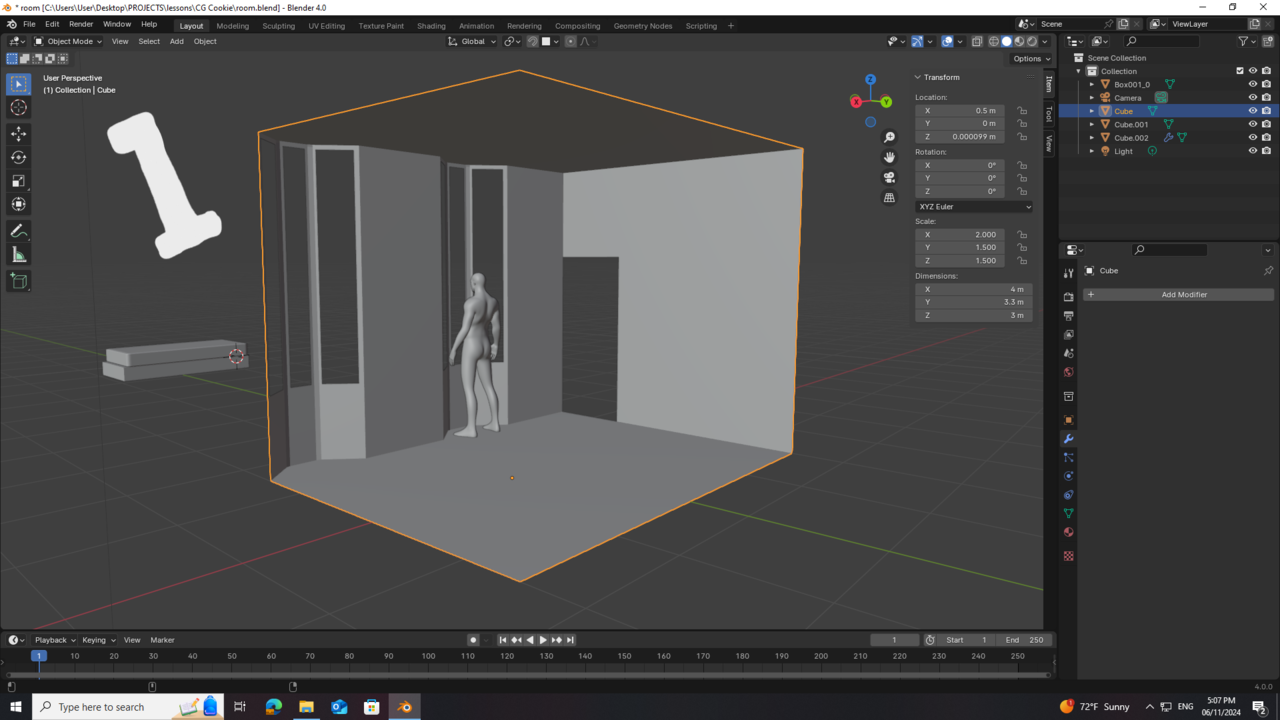Hide Cube.001 in the outliner
This screenshot has height=720, width=1280.
(x=1252, y=124)
